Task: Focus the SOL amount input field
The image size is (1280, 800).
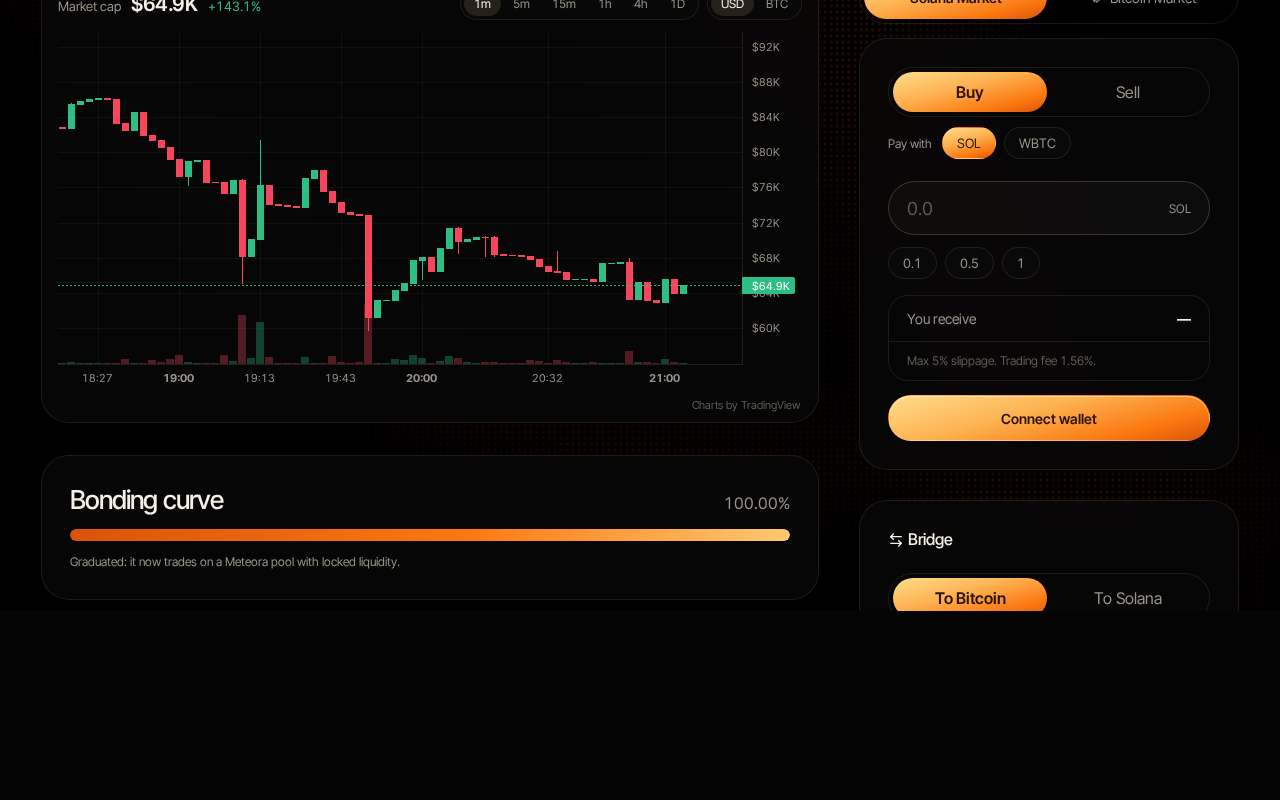Action: click(x=1049, y=208)
